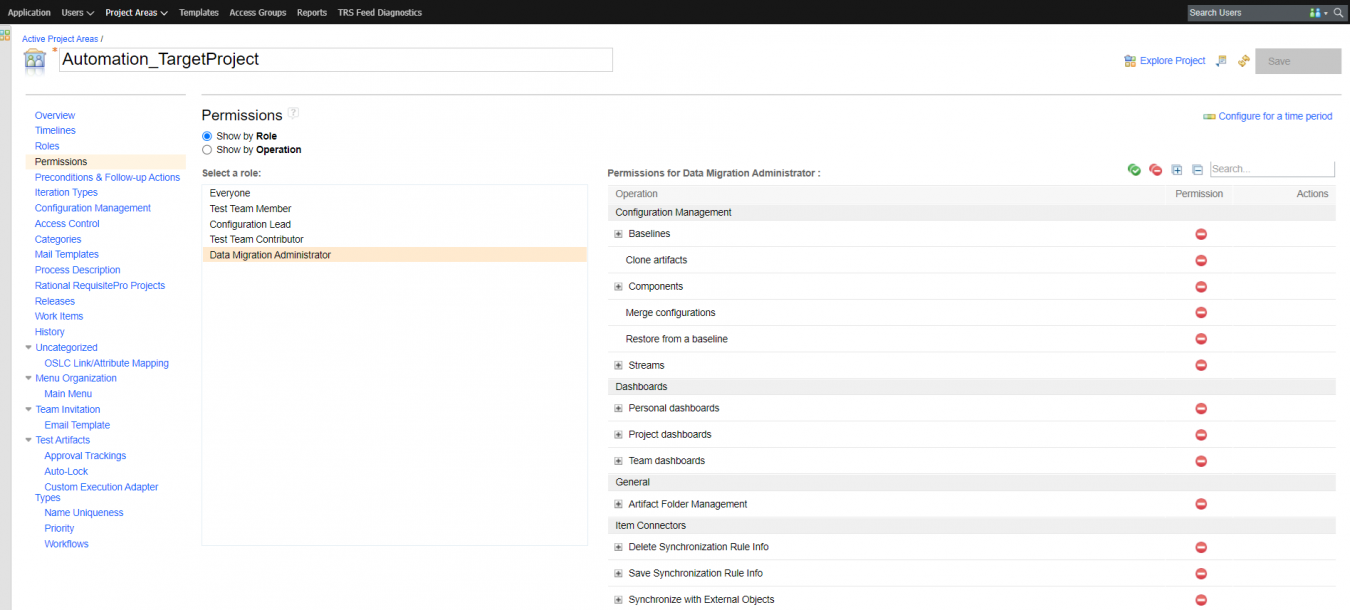Click the red revoke-all permissions icon
The image size is (1350, 610).
[1155, 170]
